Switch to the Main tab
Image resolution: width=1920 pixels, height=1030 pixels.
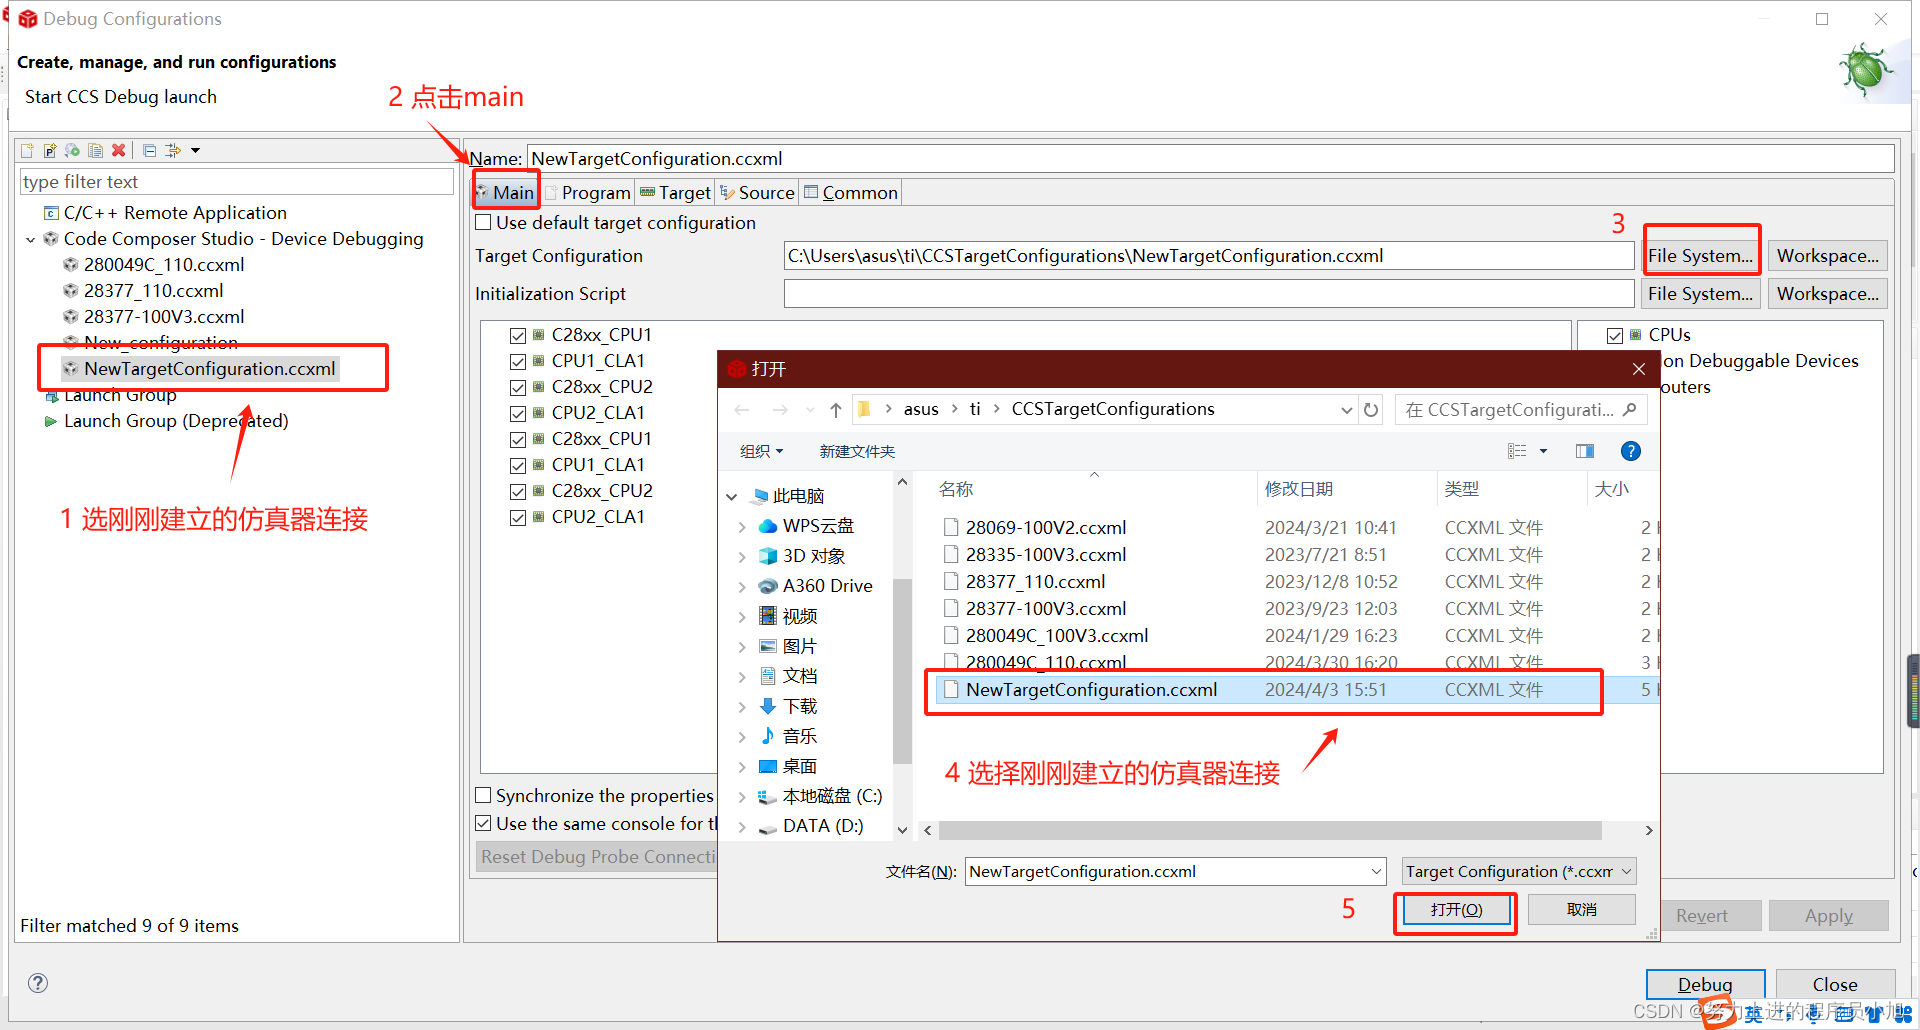tap(506, 192)
